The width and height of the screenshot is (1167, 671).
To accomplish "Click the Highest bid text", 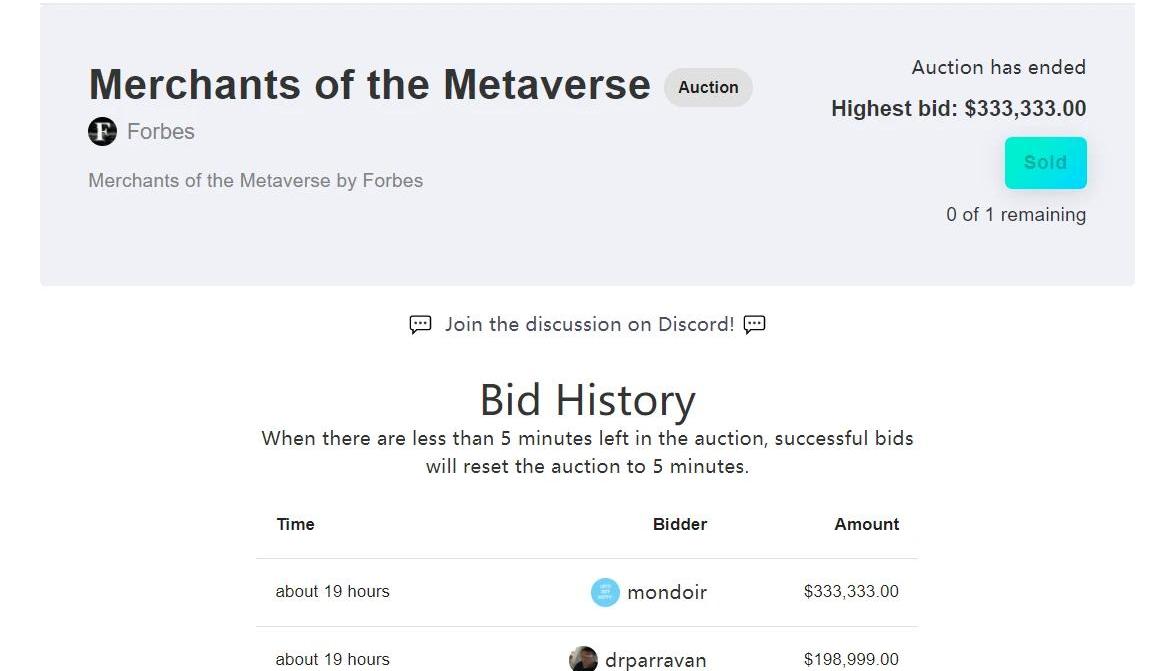I will point(958,108).
